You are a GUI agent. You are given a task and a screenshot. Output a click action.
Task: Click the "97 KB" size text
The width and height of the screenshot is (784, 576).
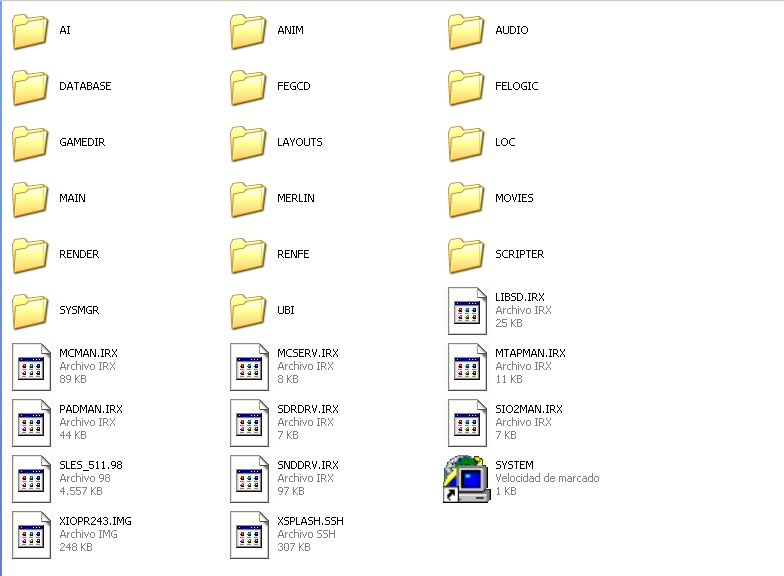tap(290, 491)
